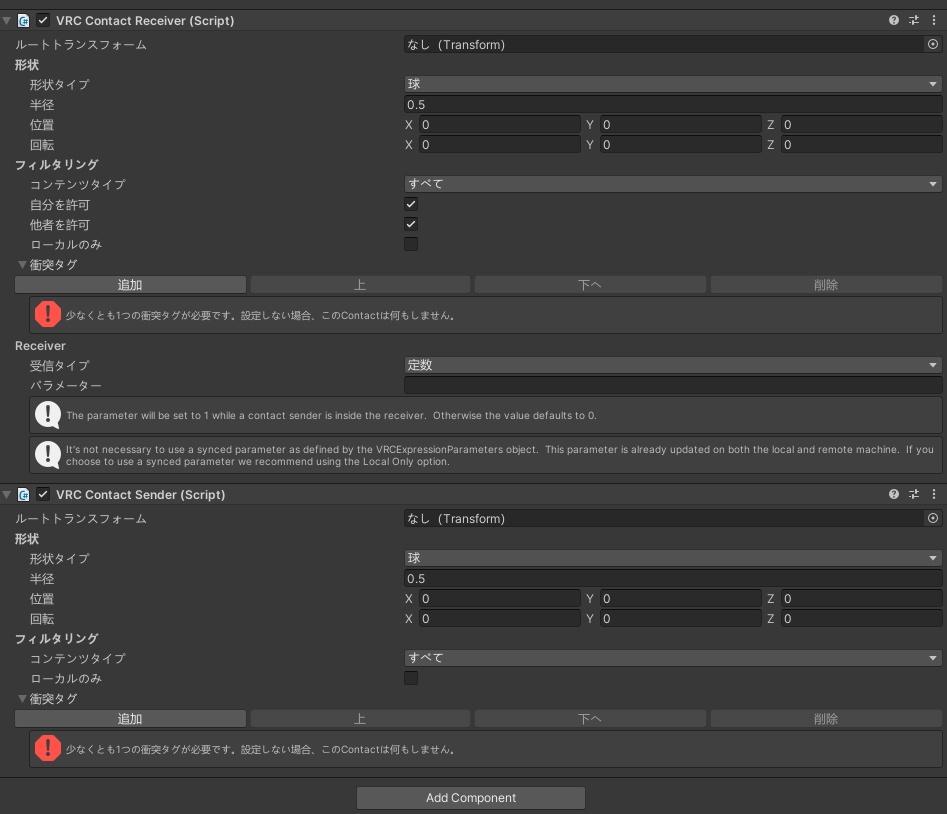Click Sender 半径 input field
The image size is (947, 814).
[673, 578]
